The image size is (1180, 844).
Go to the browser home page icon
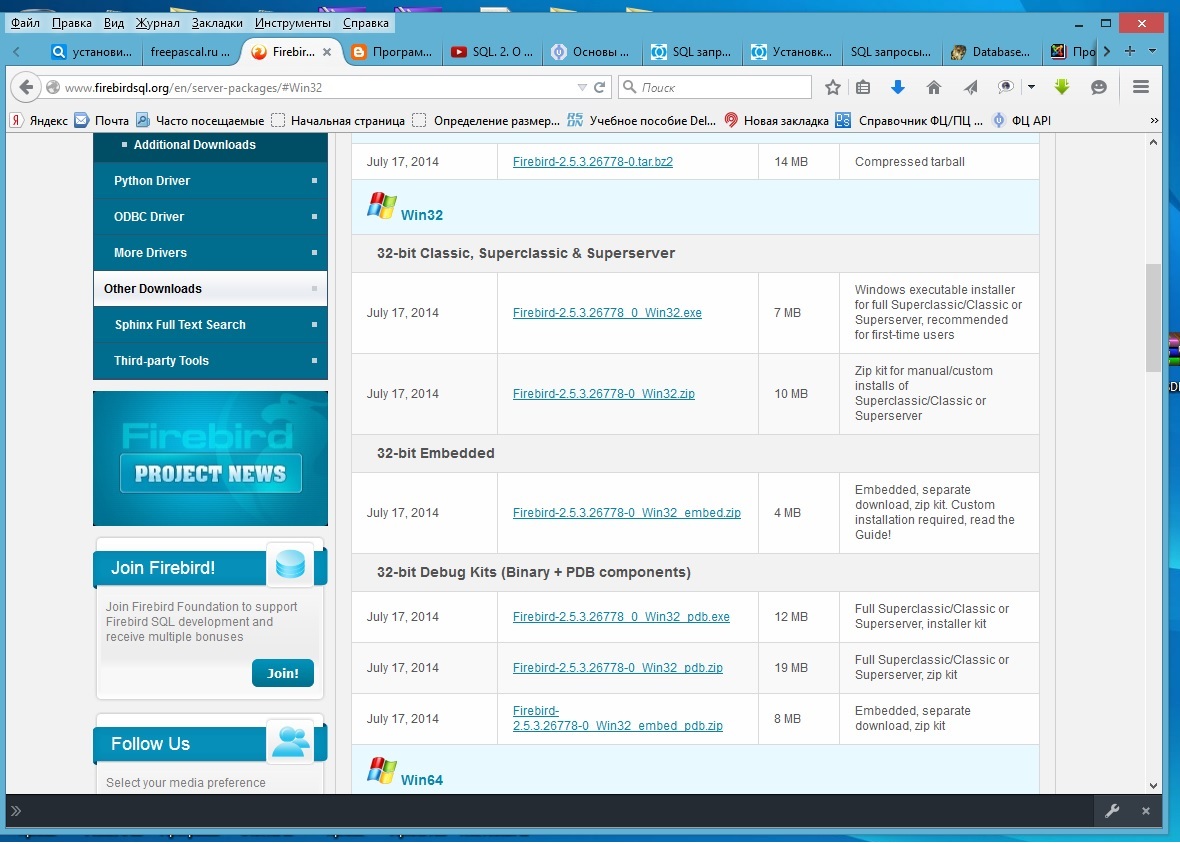(934, 88)
